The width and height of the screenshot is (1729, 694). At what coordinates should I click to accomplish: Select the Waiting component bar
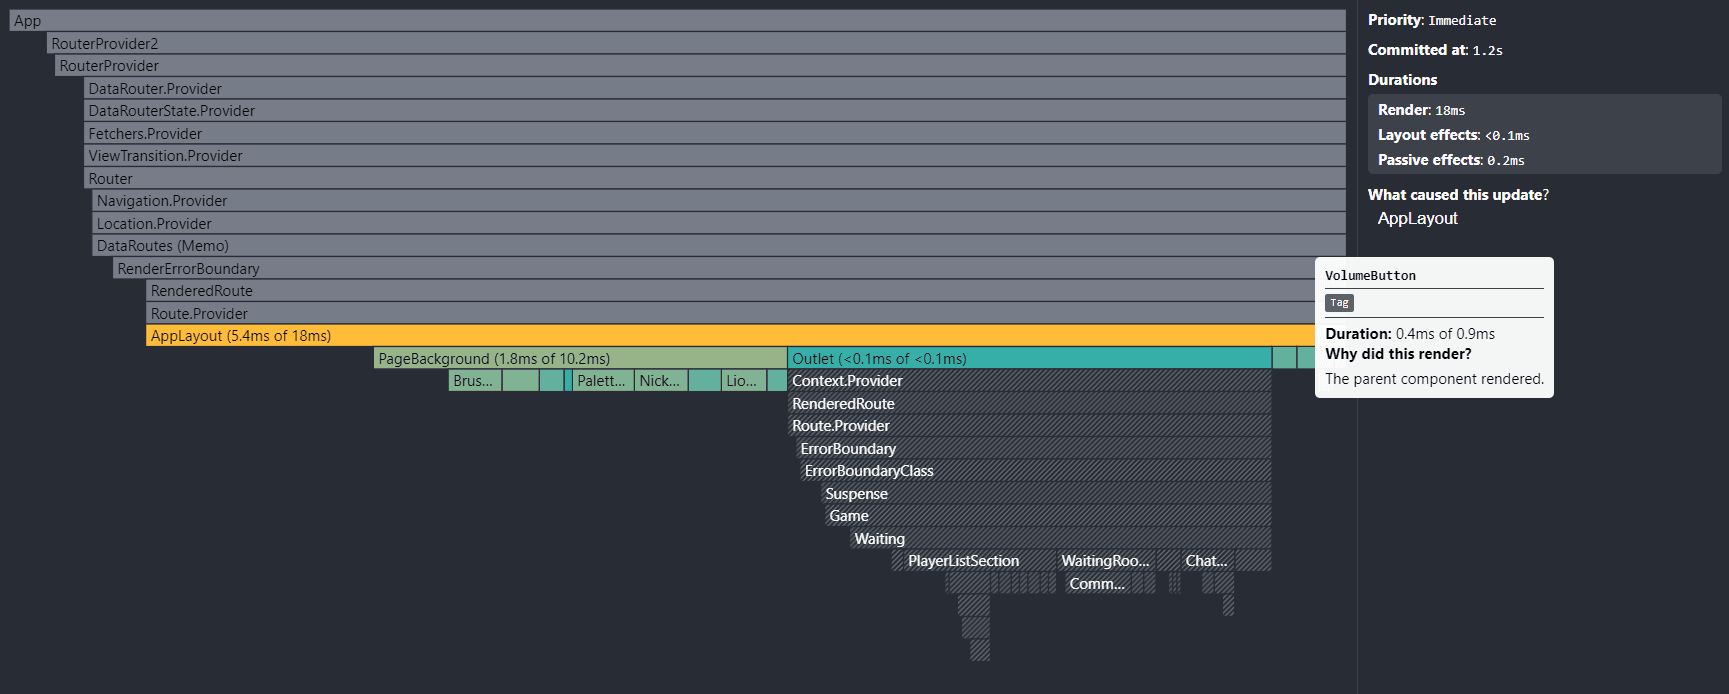(1060, 538)
